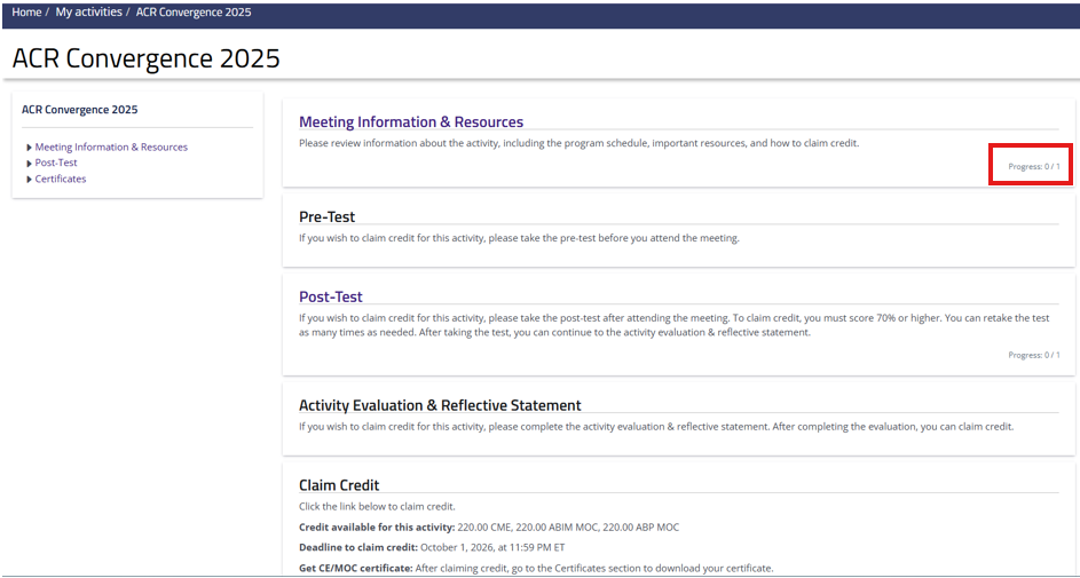Open the Post-Test section heading link
The width and height of the screenshot is (1080, 578).
click(331, 297)
